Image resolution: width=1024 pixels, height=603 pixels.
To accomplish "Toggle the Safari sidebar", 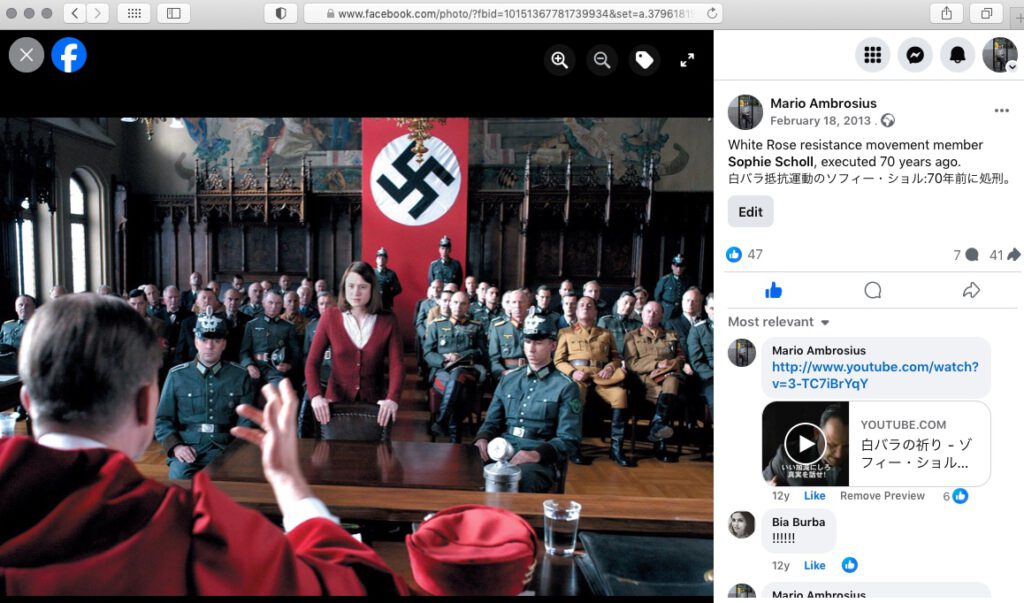I will 174,13.
